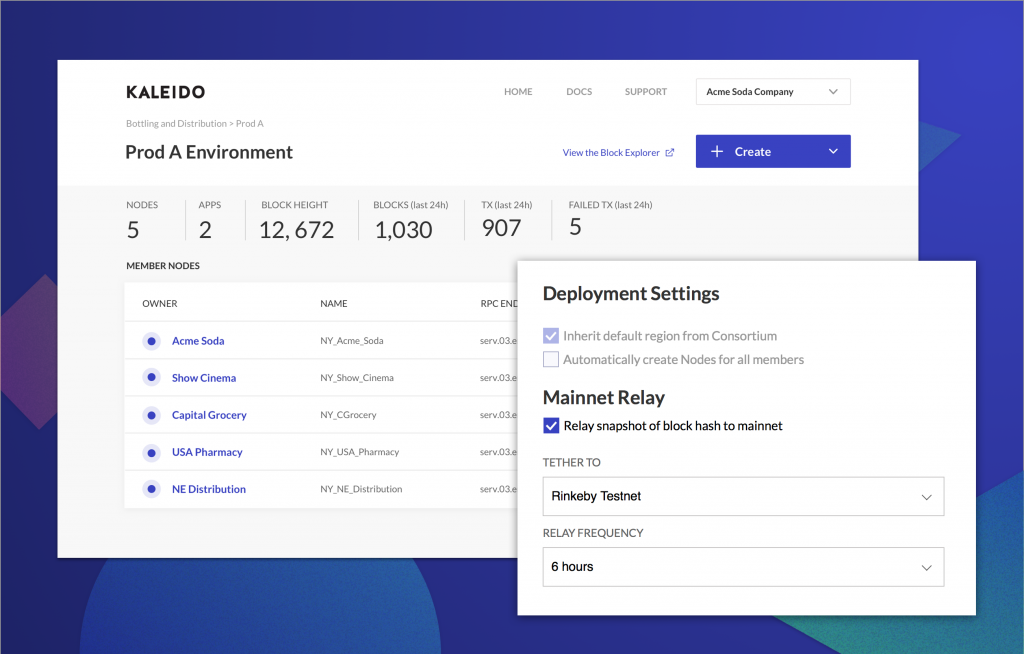The height and width of the screenshot is (654, 1024).
Task: Click the NE Distribution node status dot
Action: (x=151, y=488)
